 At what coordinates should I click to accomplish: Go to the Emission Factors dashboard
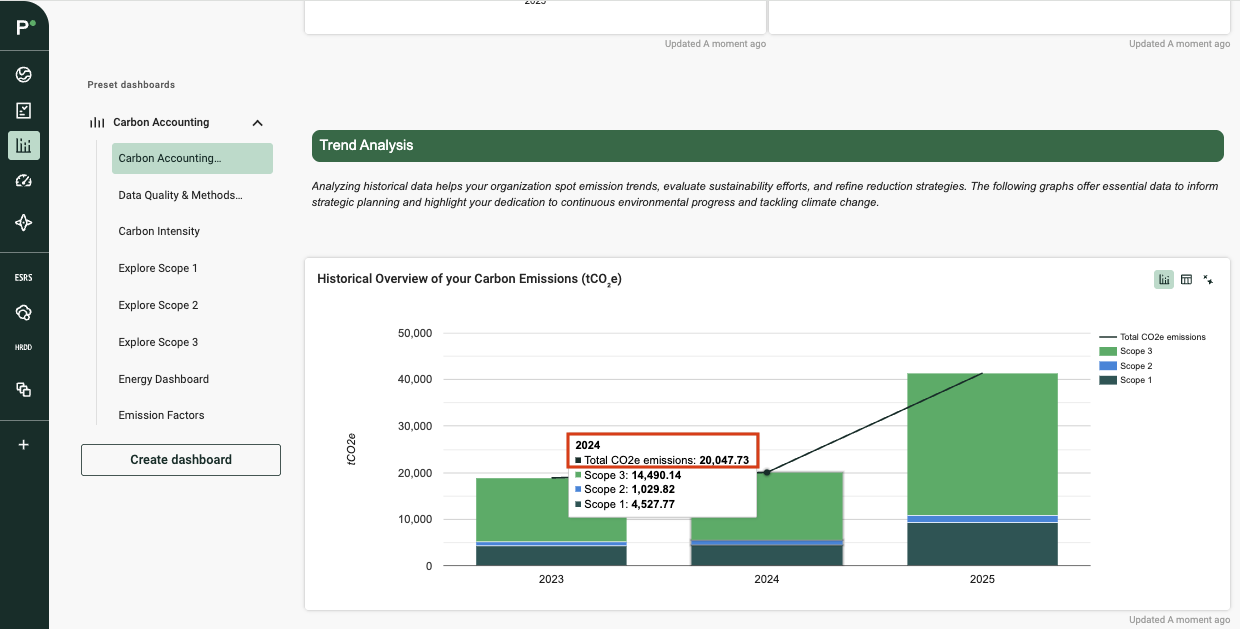click(161, 415)
